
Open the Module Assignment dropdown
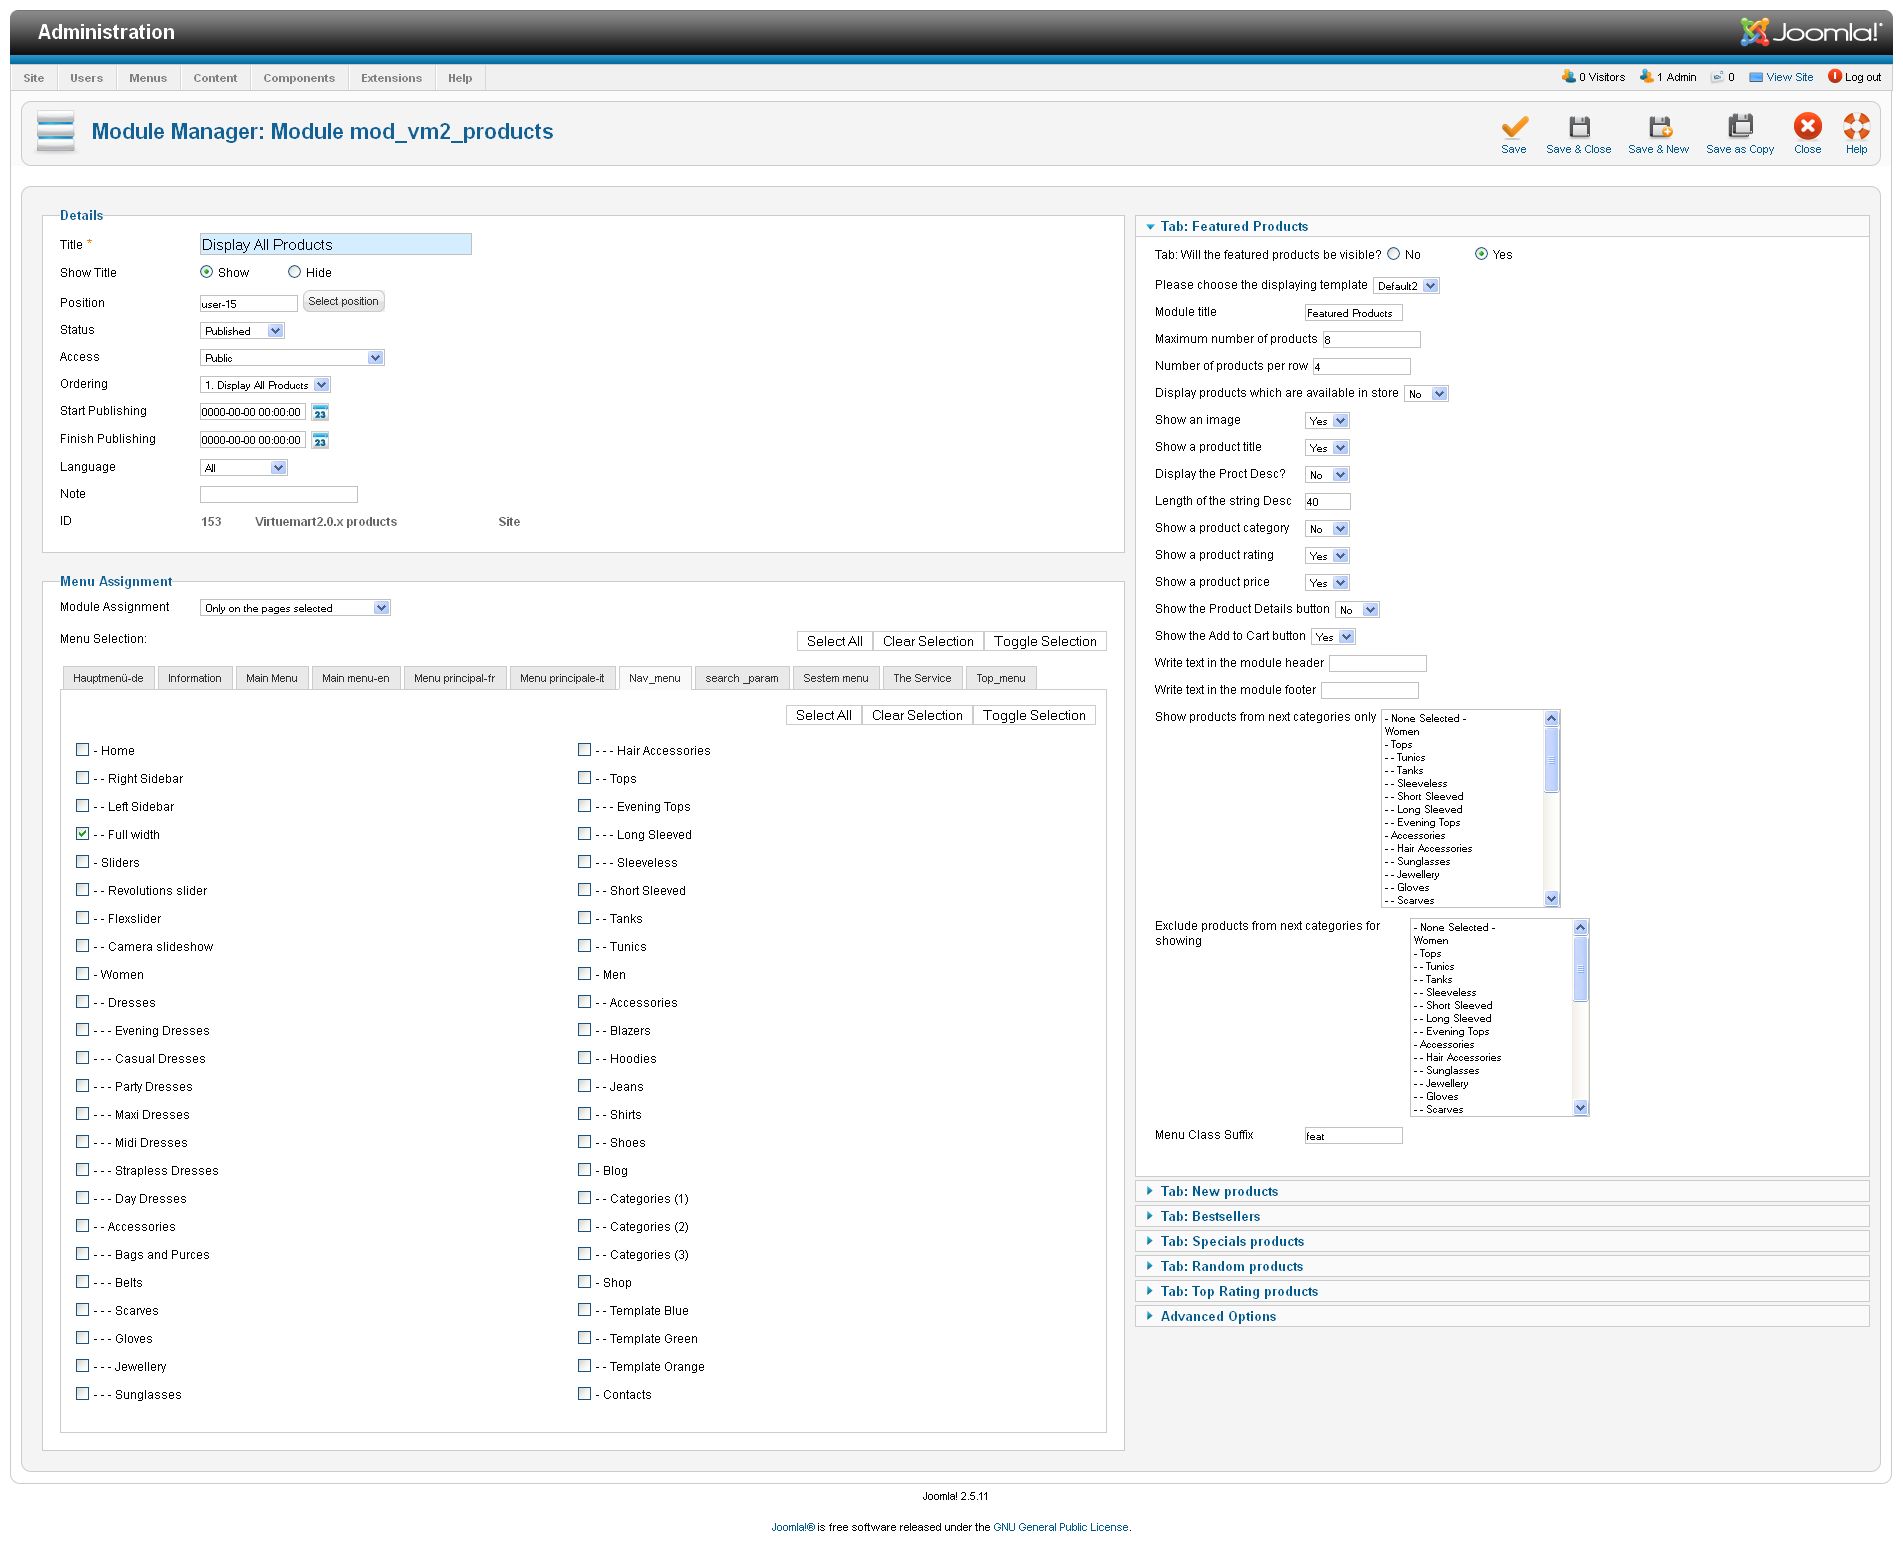[295, 608]
